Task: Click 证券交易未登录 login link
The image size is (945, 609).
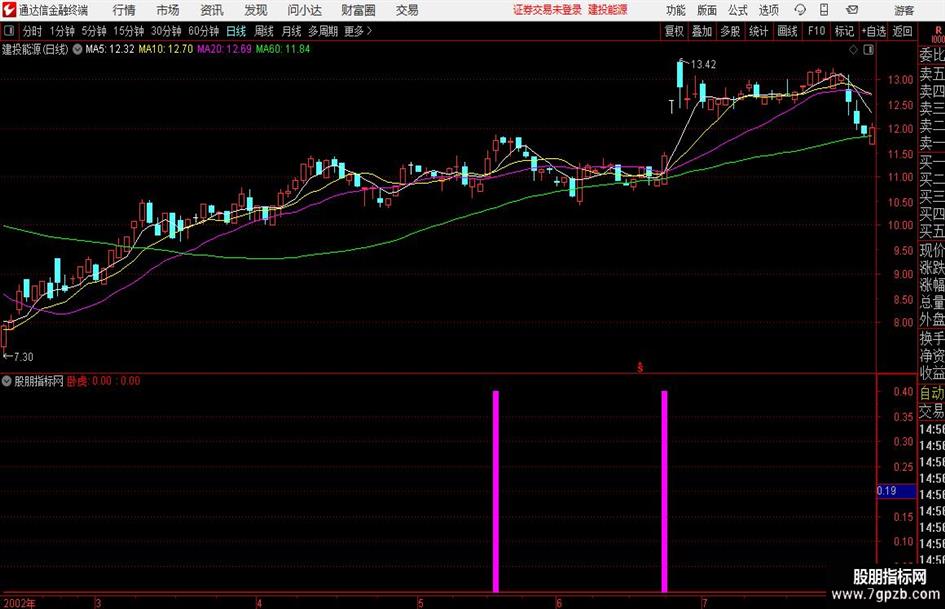Action: pos(547,10)
